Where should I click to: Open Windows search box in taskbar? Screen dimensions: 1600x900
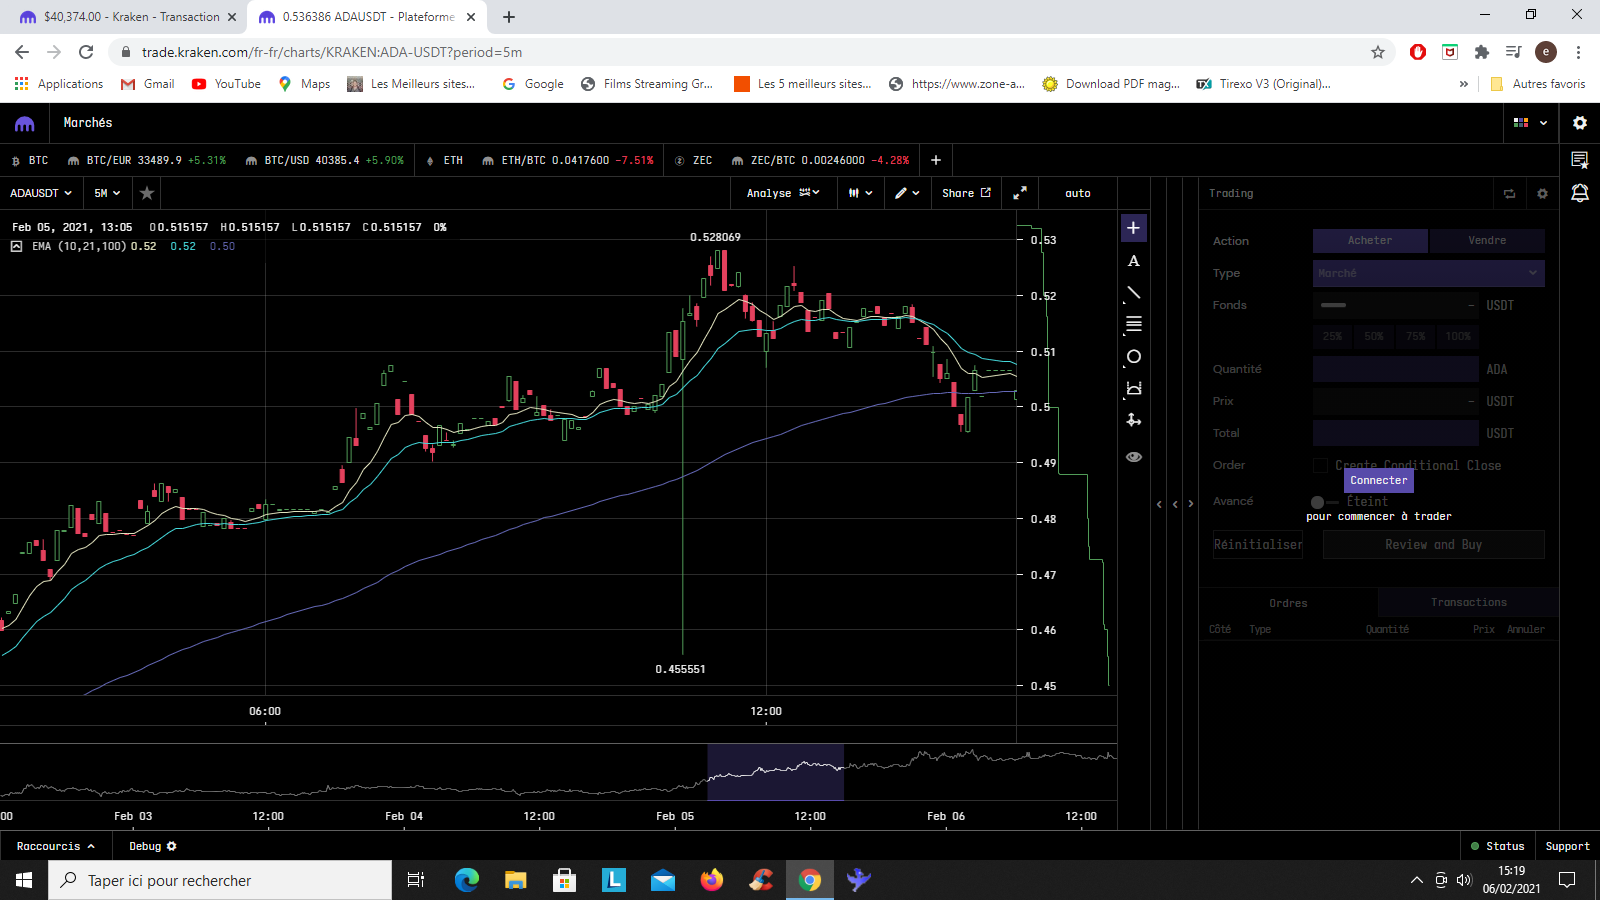tap(220, 880)
